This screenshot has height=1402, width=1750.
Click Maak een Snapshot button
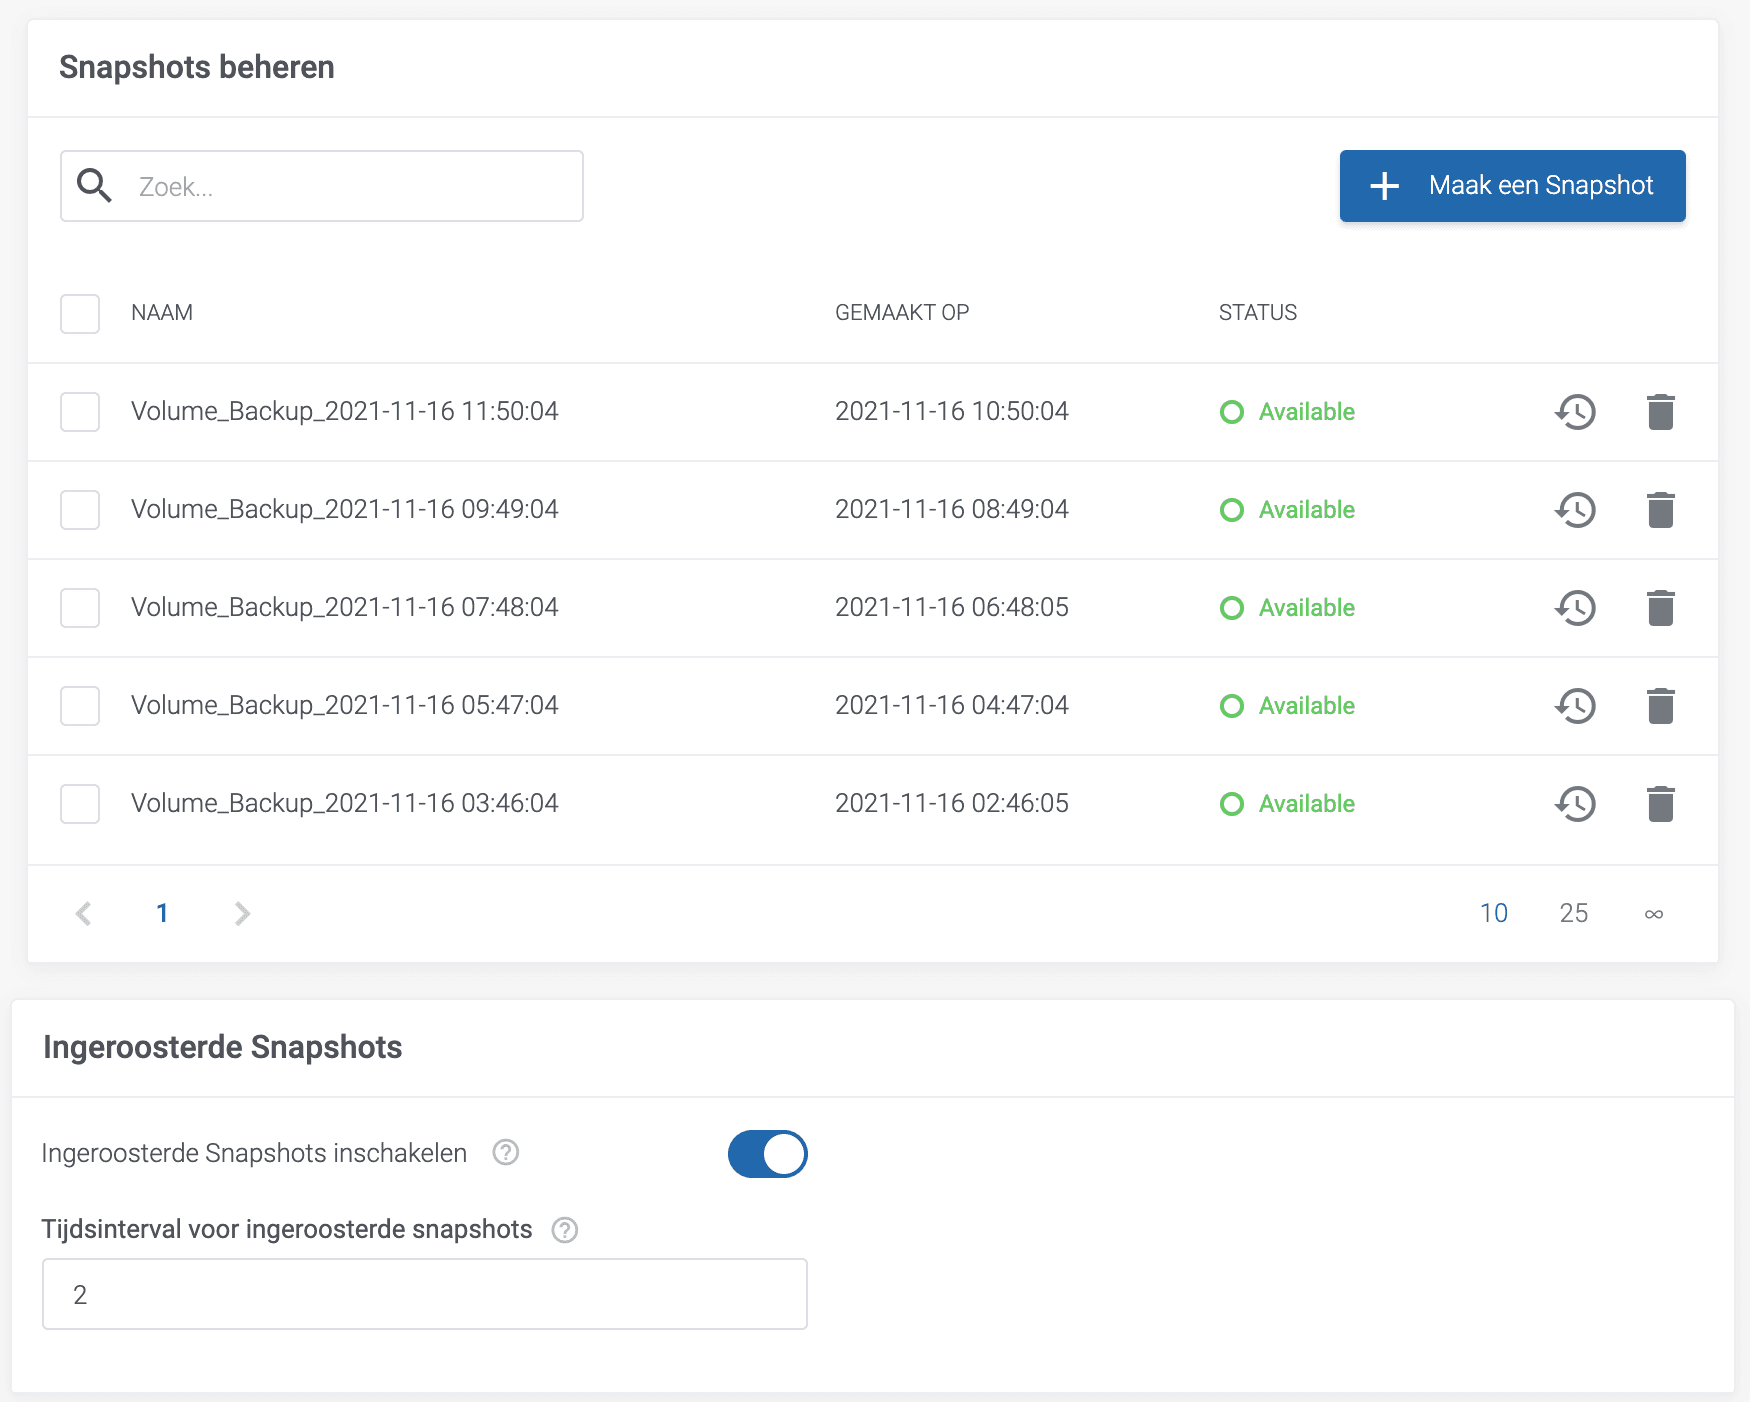point(1512,186)
